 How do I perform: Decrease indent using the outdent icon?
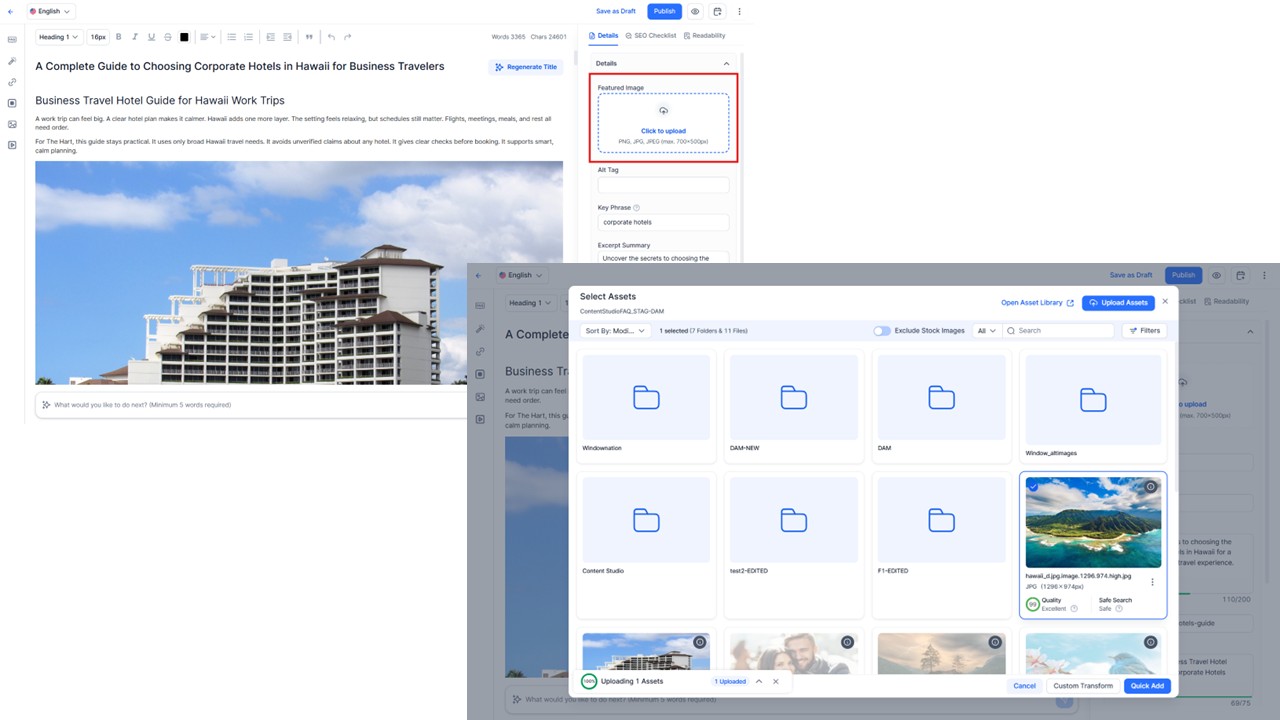point(270,37)
